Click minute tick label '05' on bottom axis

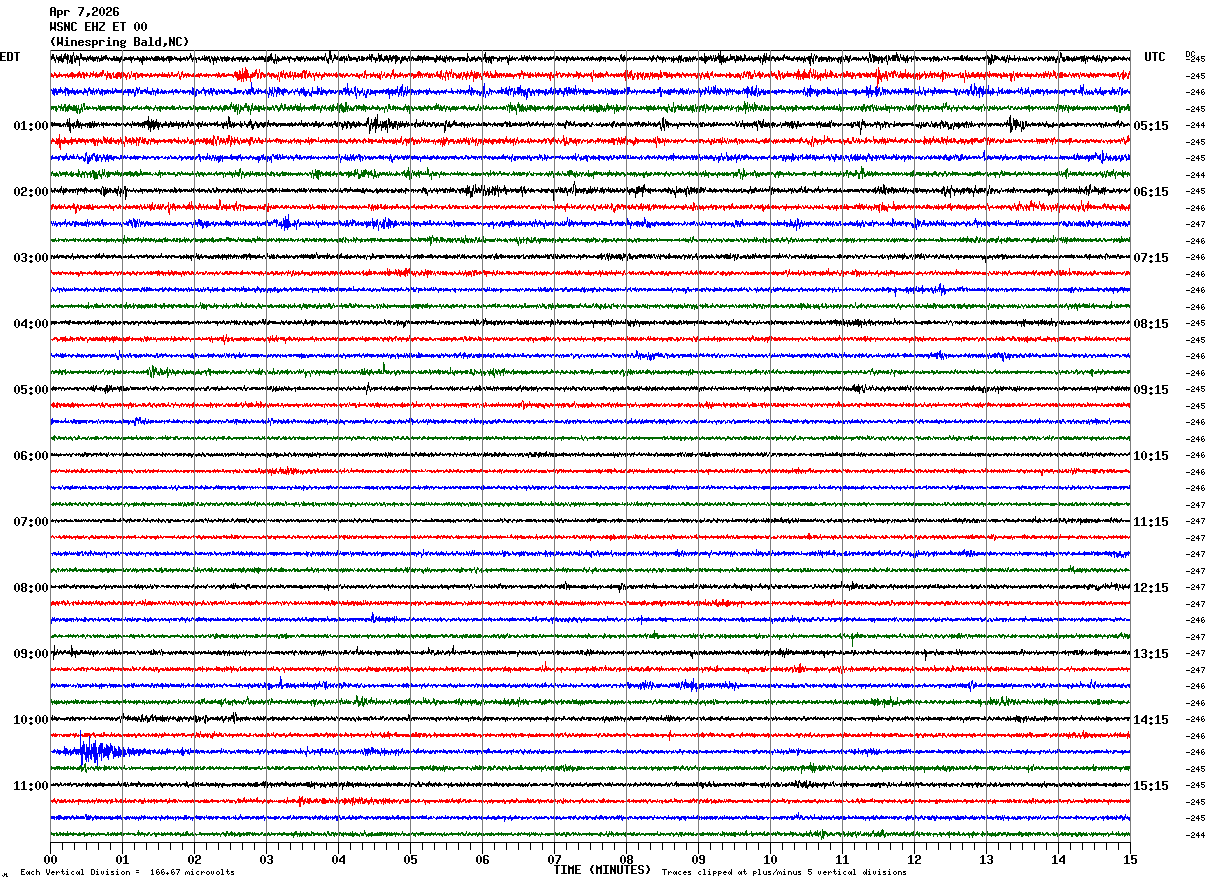click(x=410, y=859)
